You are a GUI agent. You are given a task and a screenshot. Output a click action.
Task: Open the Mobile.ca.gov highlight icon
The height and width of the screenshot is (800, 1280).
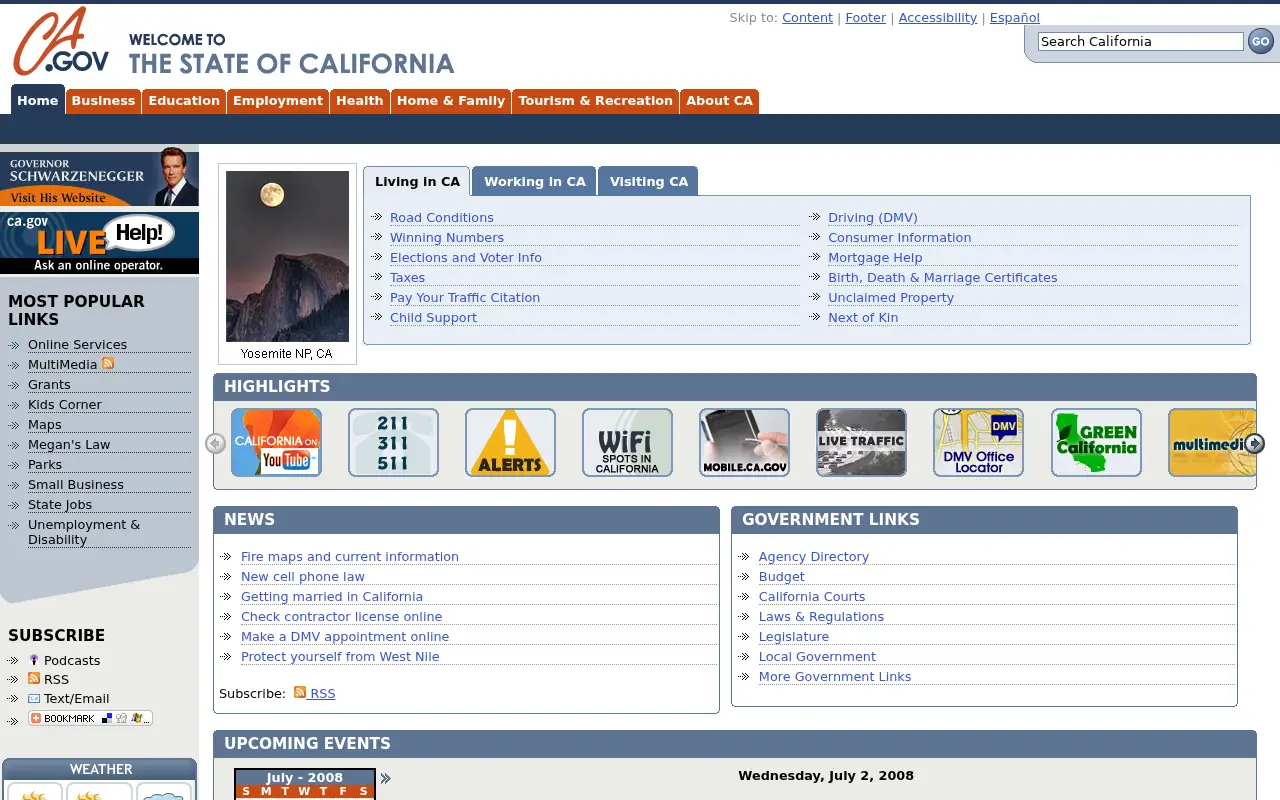click(x=744, y=442)
